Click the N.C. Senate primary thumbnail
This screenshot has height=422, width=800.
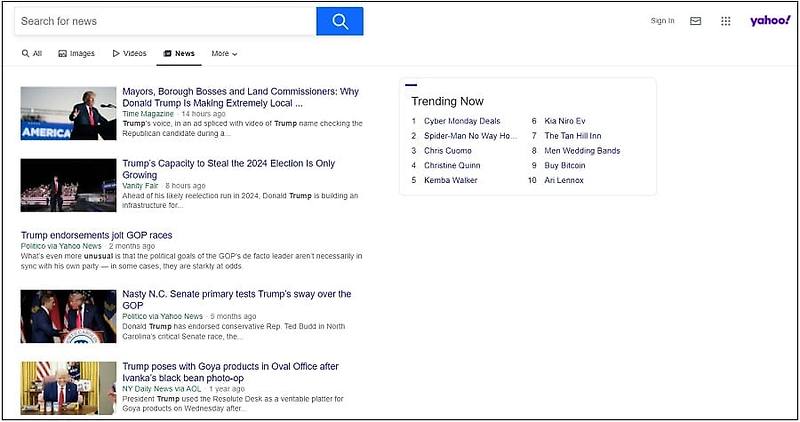68,316
